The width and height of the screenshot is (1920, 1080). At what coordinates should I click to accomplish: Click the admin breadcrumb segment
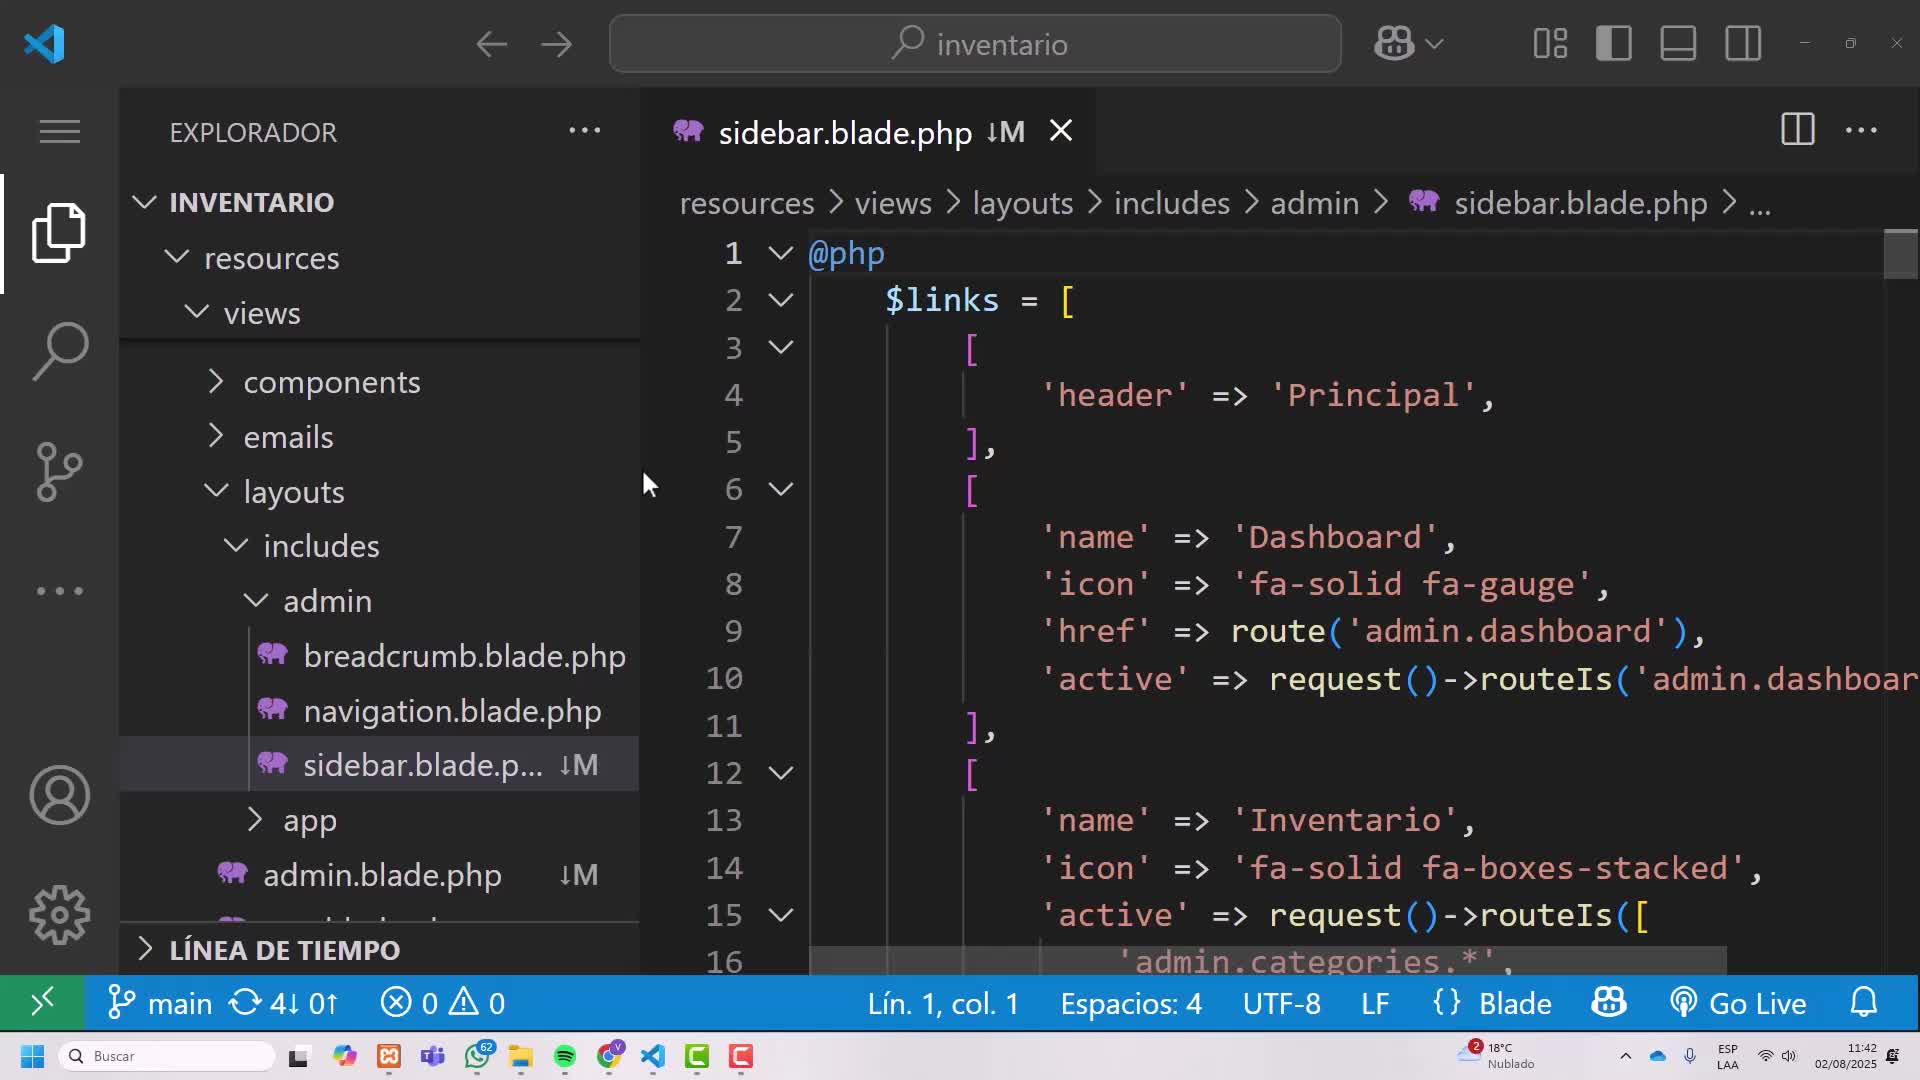(1314, 203)
